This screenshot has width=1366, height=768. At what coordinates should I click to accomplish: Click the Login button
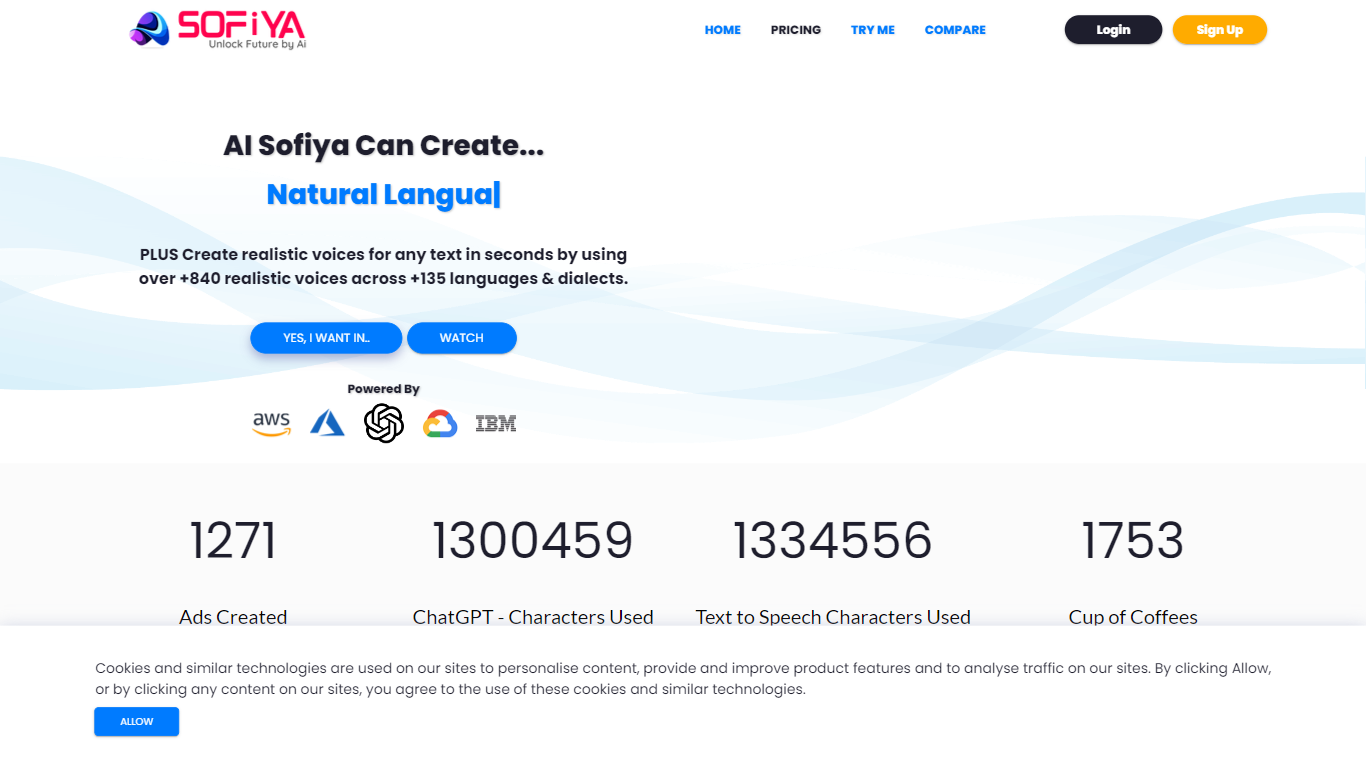pos(1113,30)
